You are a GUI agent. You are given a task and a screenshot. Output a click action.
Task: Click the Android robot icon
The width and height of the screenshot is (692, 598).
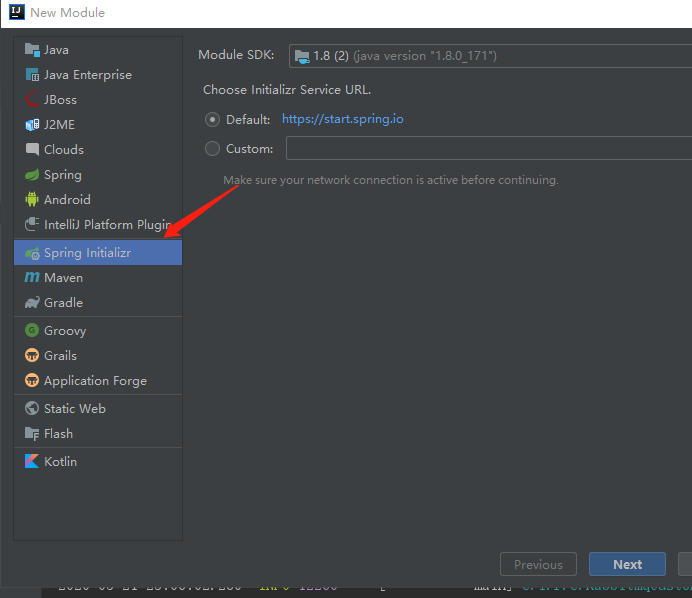tap(32, 199)
